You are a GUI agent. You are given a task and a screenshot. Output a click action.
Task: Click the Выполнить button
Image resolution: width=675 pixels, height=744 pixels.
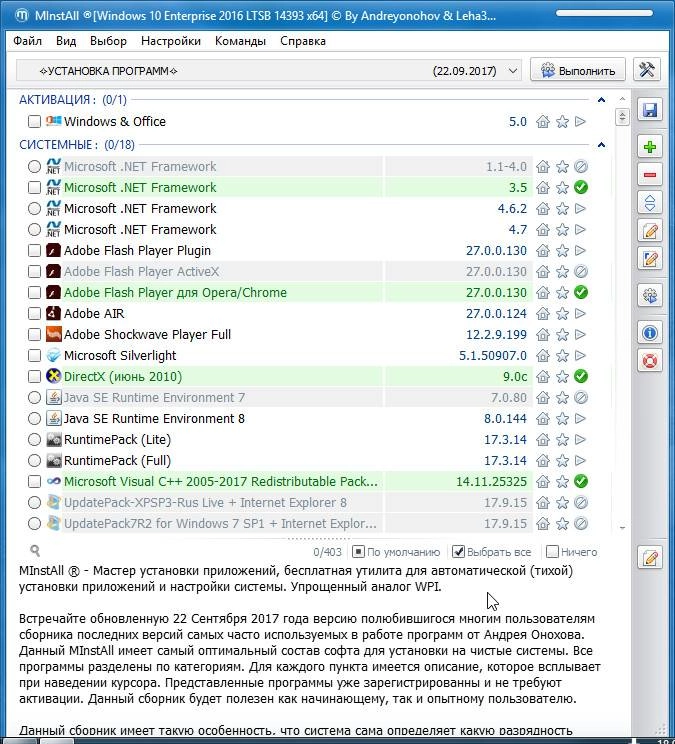tap(578, 70)
